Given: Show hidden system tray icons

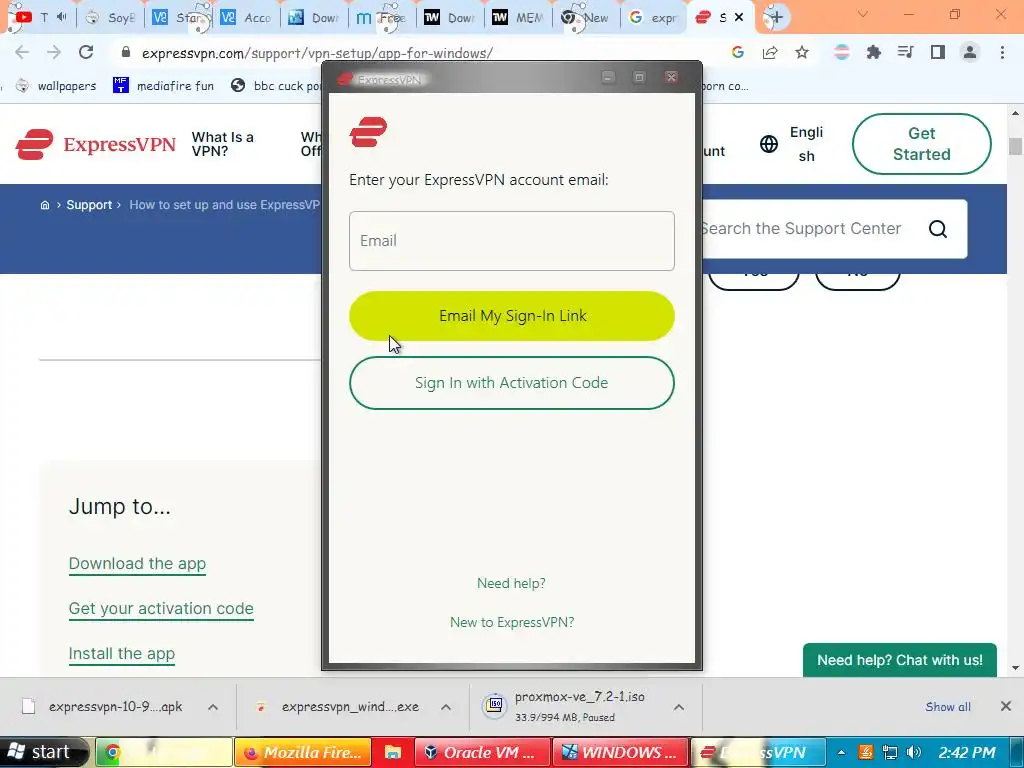Looking at the screenshot, I should click(841, 752).
